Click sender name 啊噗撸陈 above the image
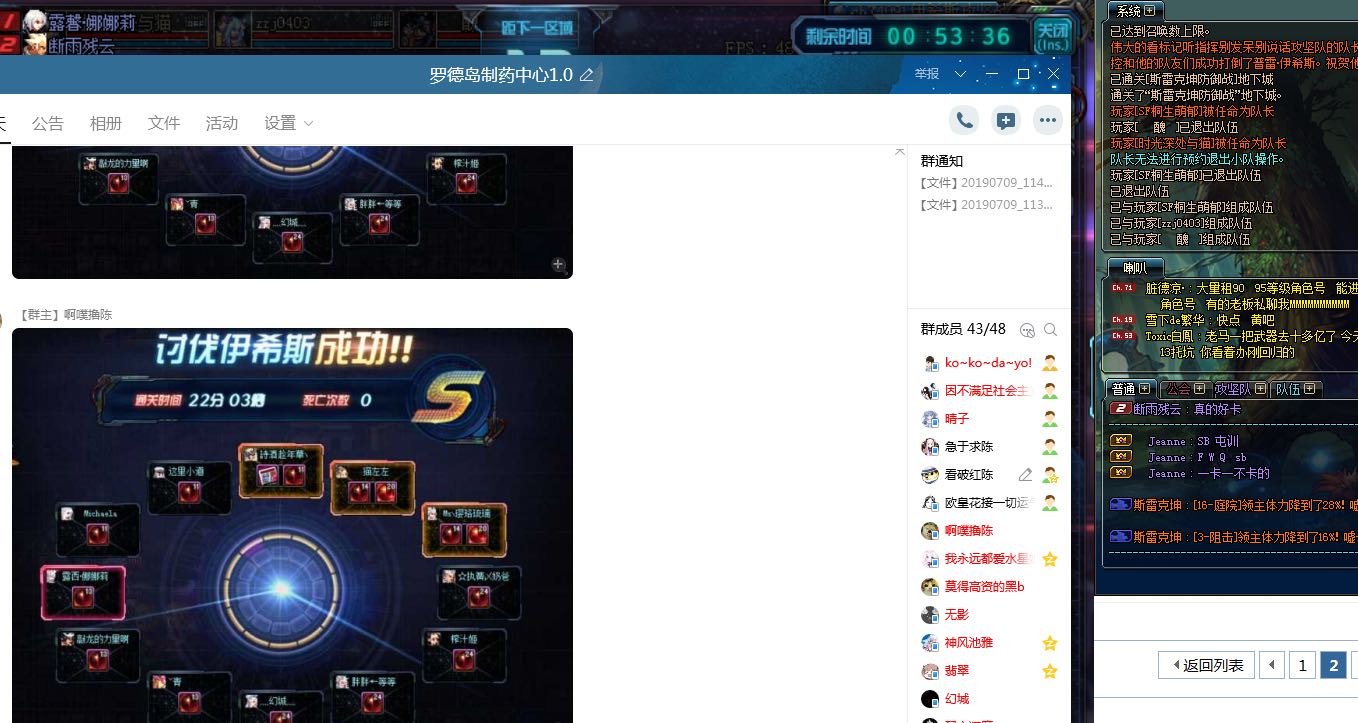This screenshot has height=723, width=1358. click(88, 315)
